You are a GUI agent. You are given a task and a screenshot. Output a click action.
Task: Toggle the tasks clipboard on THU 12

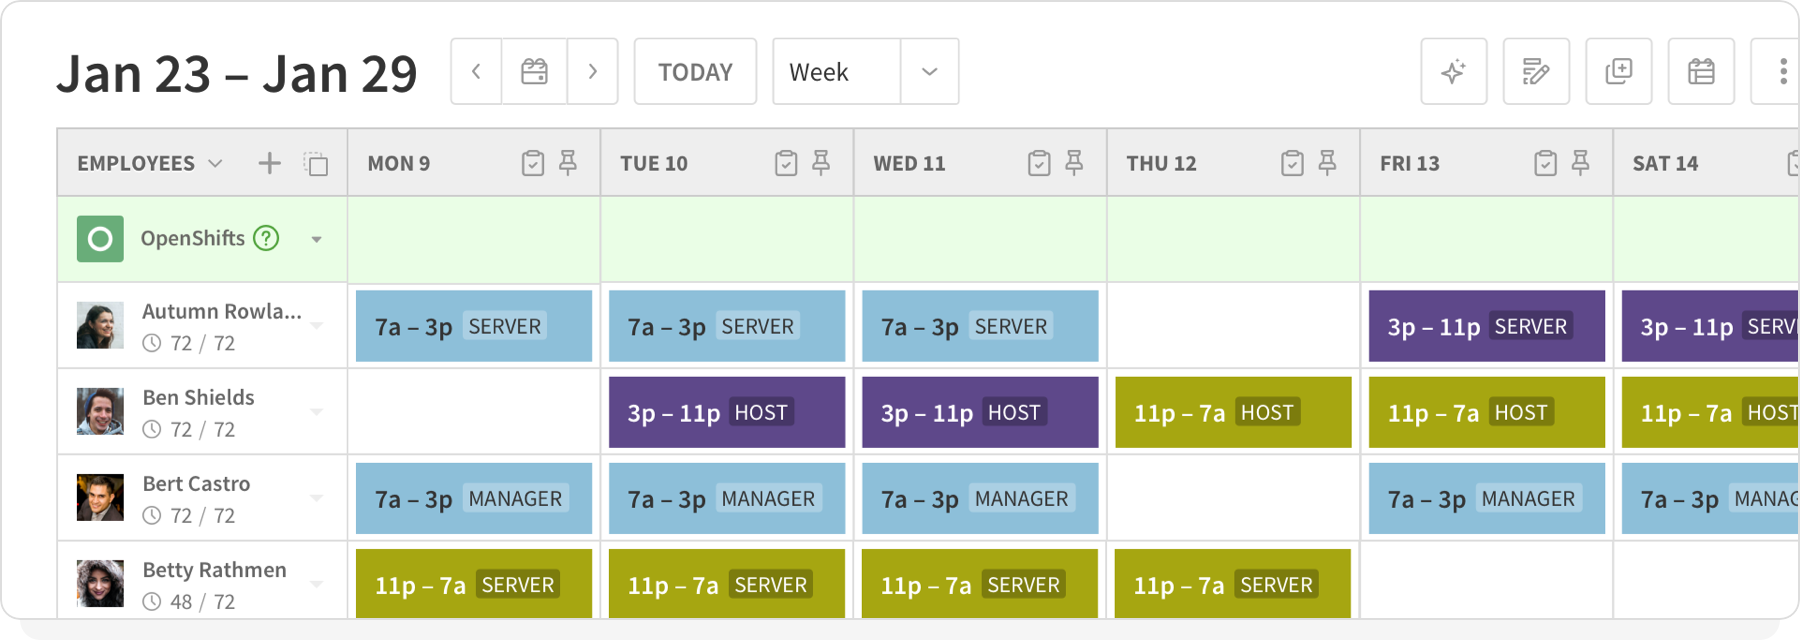click(1293, 161)
